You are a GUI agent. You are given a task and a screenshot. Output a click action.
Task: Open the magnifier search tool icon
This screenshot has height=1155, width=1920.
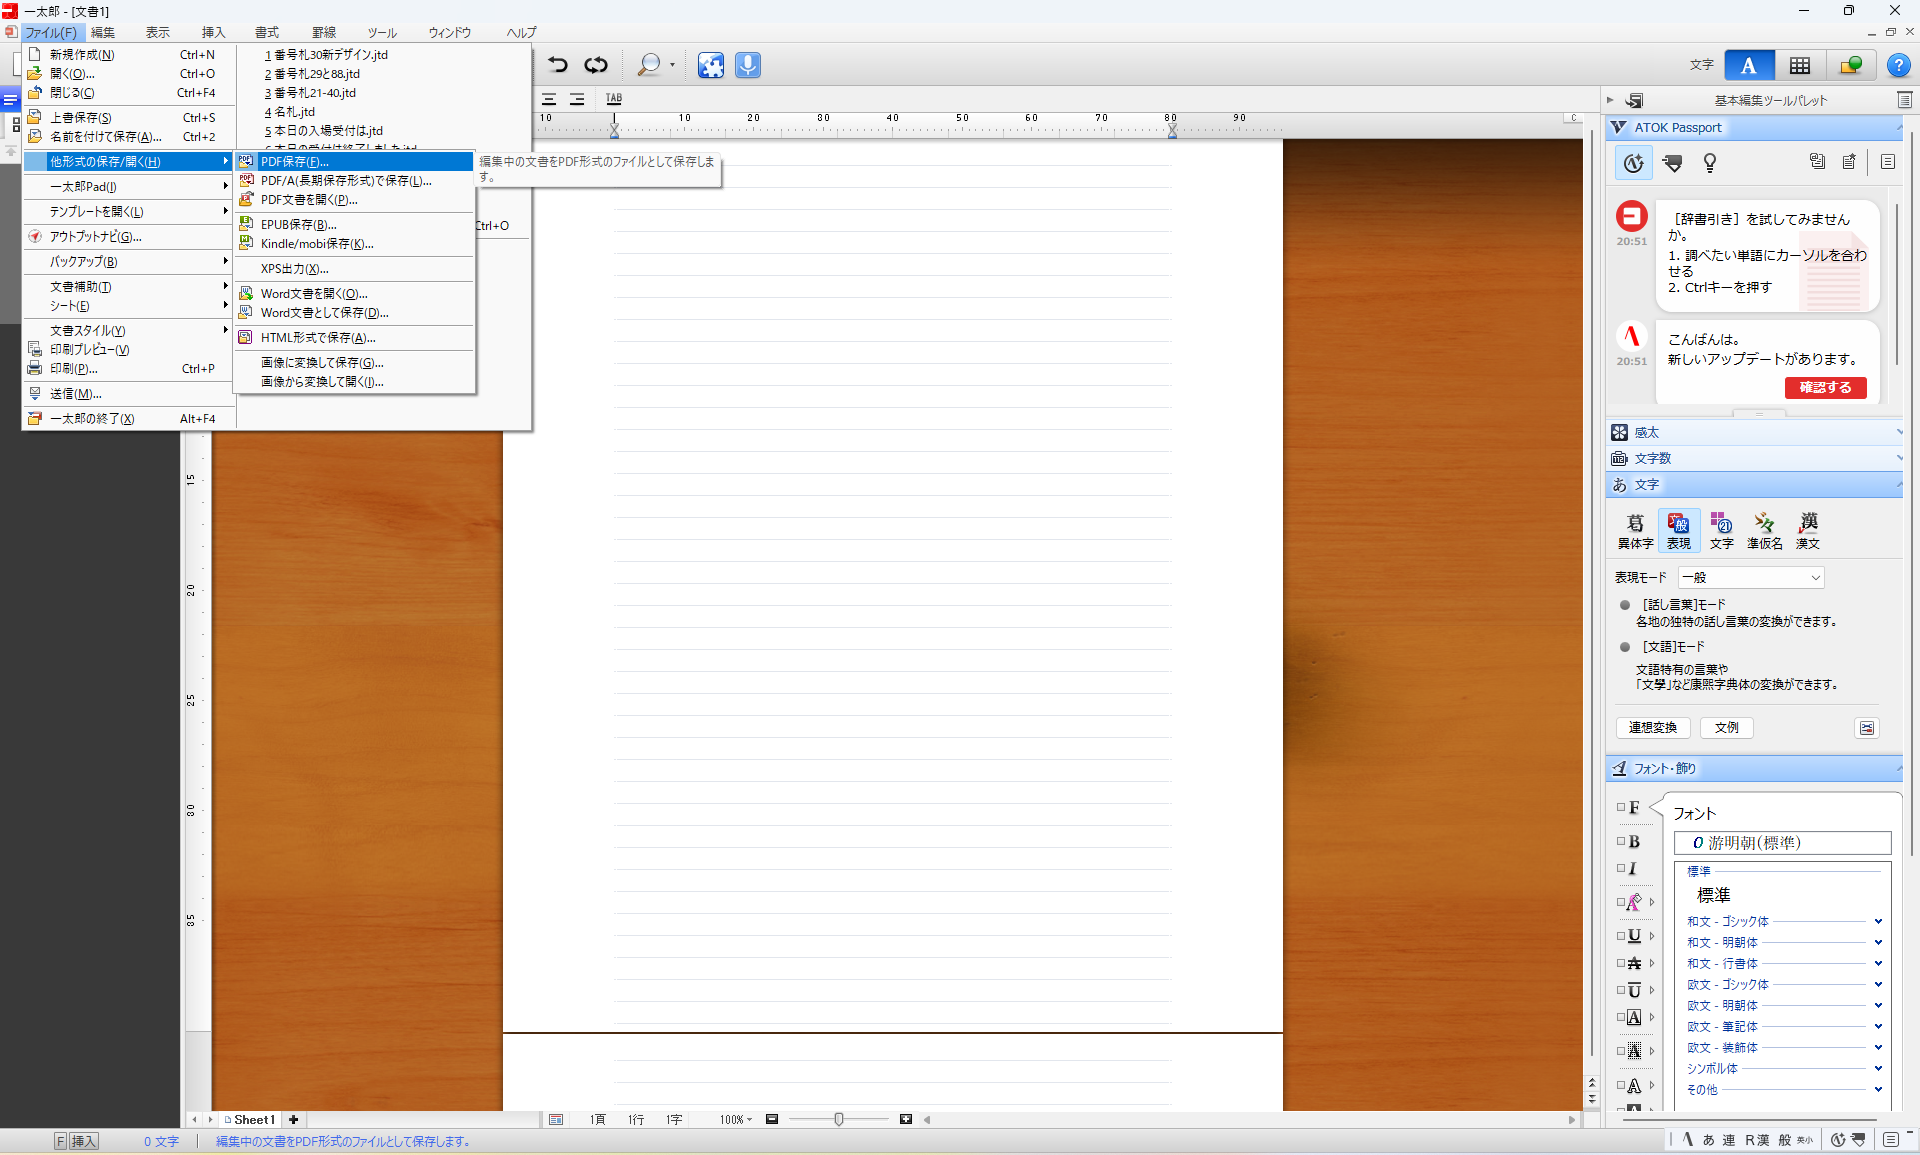click(x=649, y=65)
